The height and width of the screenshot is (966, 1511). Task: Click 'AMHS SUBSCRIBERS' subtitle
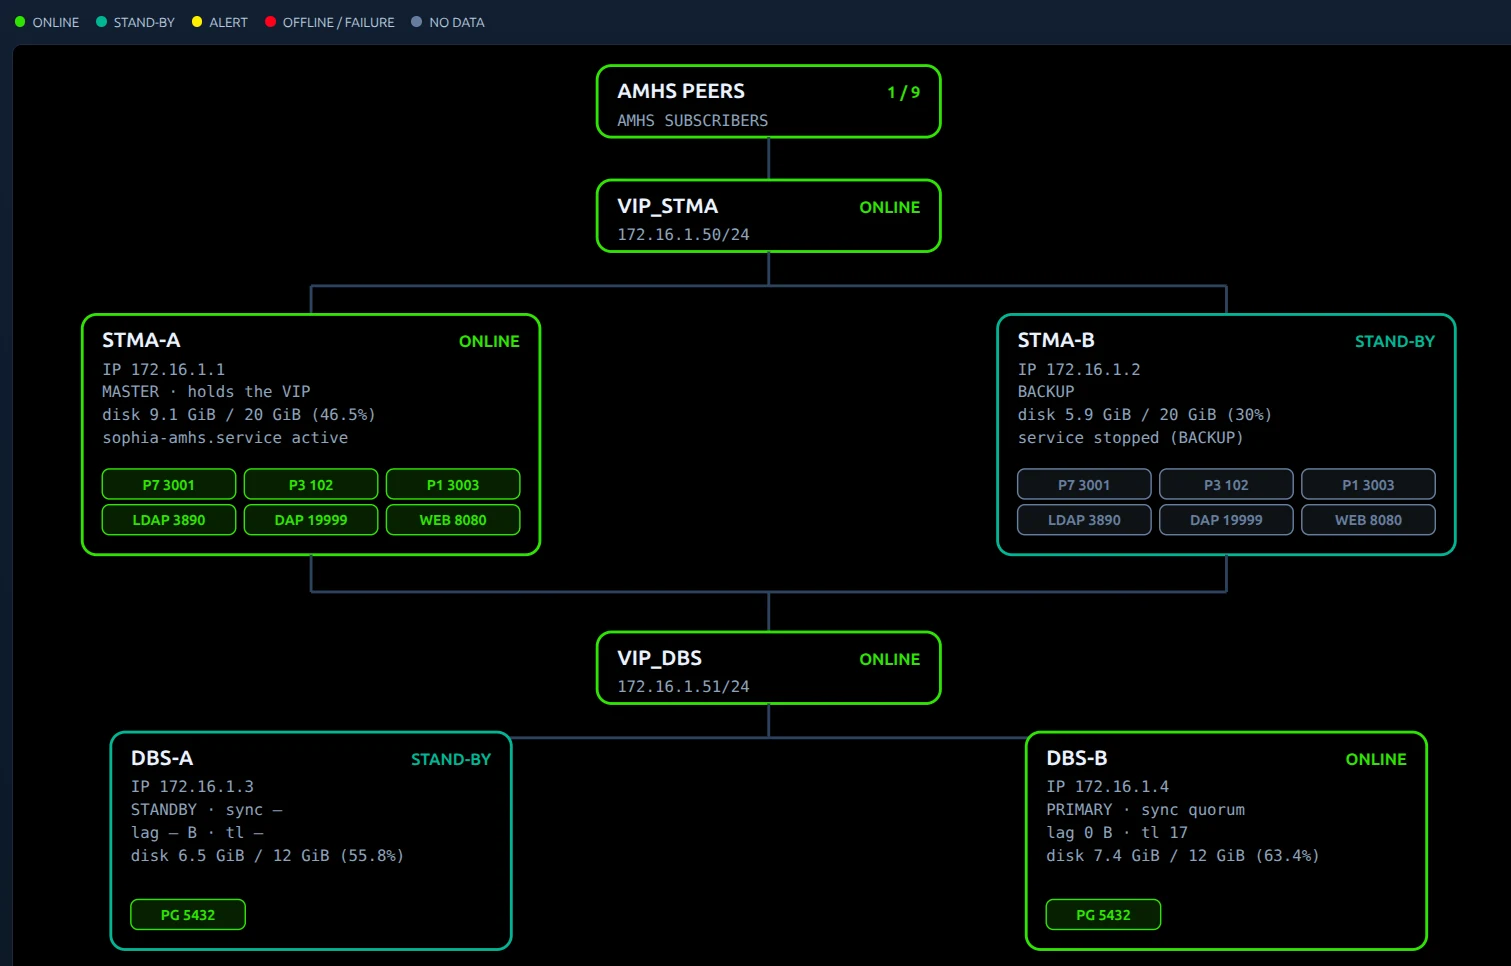(x=692, y=120)
